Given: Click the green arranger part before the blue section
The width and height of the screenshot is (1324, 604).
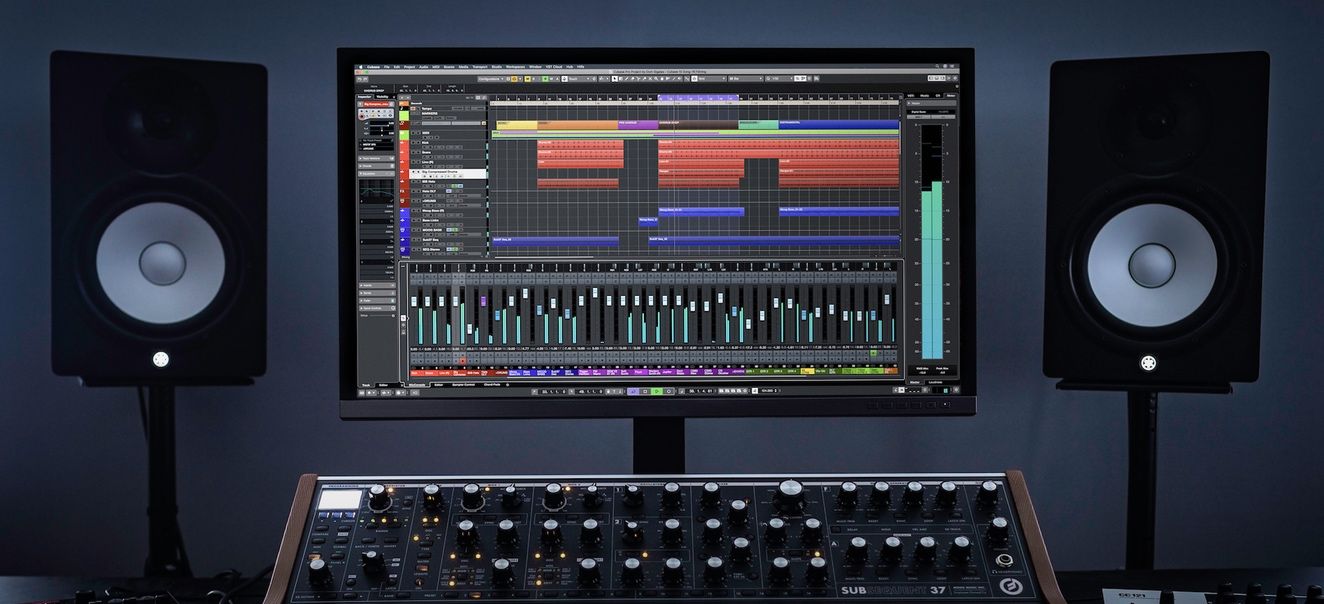Looking at the screenshot, I should pos(758,125).
